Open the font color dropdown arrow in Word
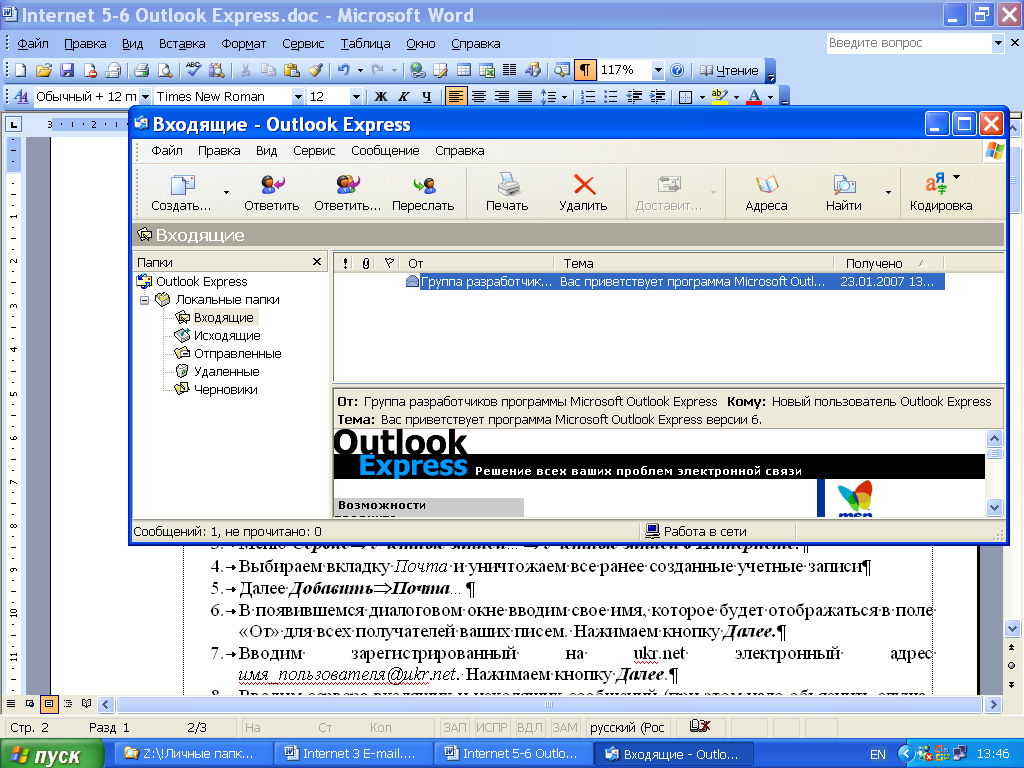The image size is (1024, 768). click(x=771, y=97)
